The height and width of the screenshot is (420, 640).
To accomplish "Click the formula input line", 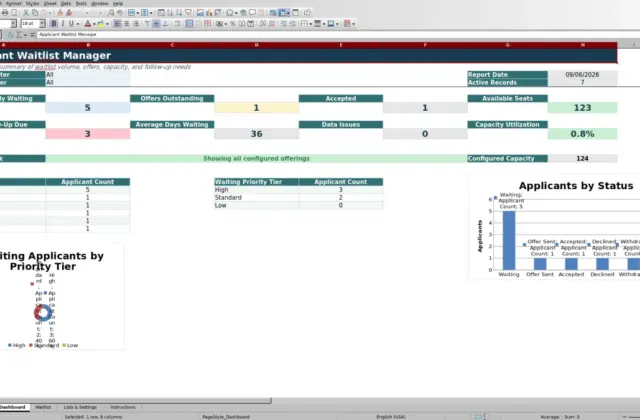I will pyautogui.click(x=339, y=35).
